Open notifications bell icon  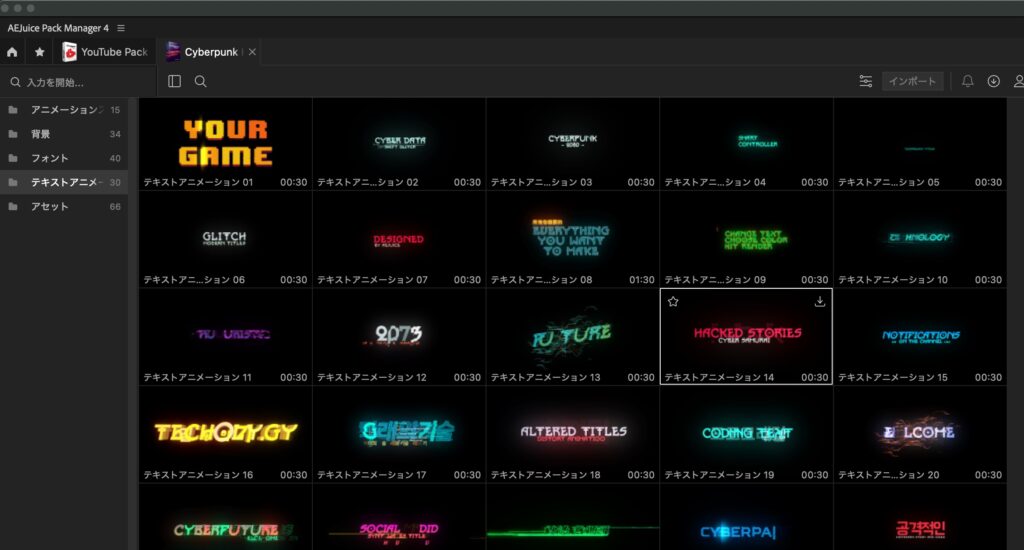(x=968, y=81)
